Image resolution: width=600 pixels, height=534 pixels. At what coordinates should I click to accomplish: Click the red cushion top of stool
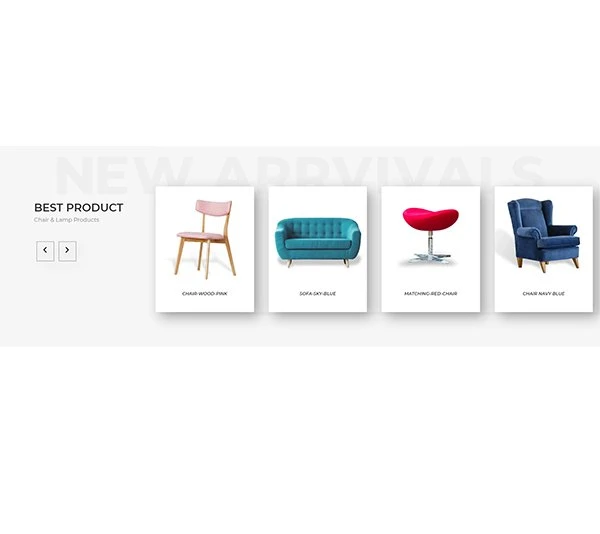(x=430, y=218)
